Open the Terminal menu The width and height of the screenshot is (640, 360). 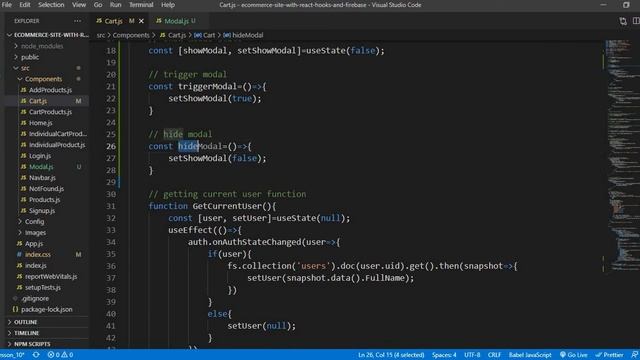tap(141, 5)
